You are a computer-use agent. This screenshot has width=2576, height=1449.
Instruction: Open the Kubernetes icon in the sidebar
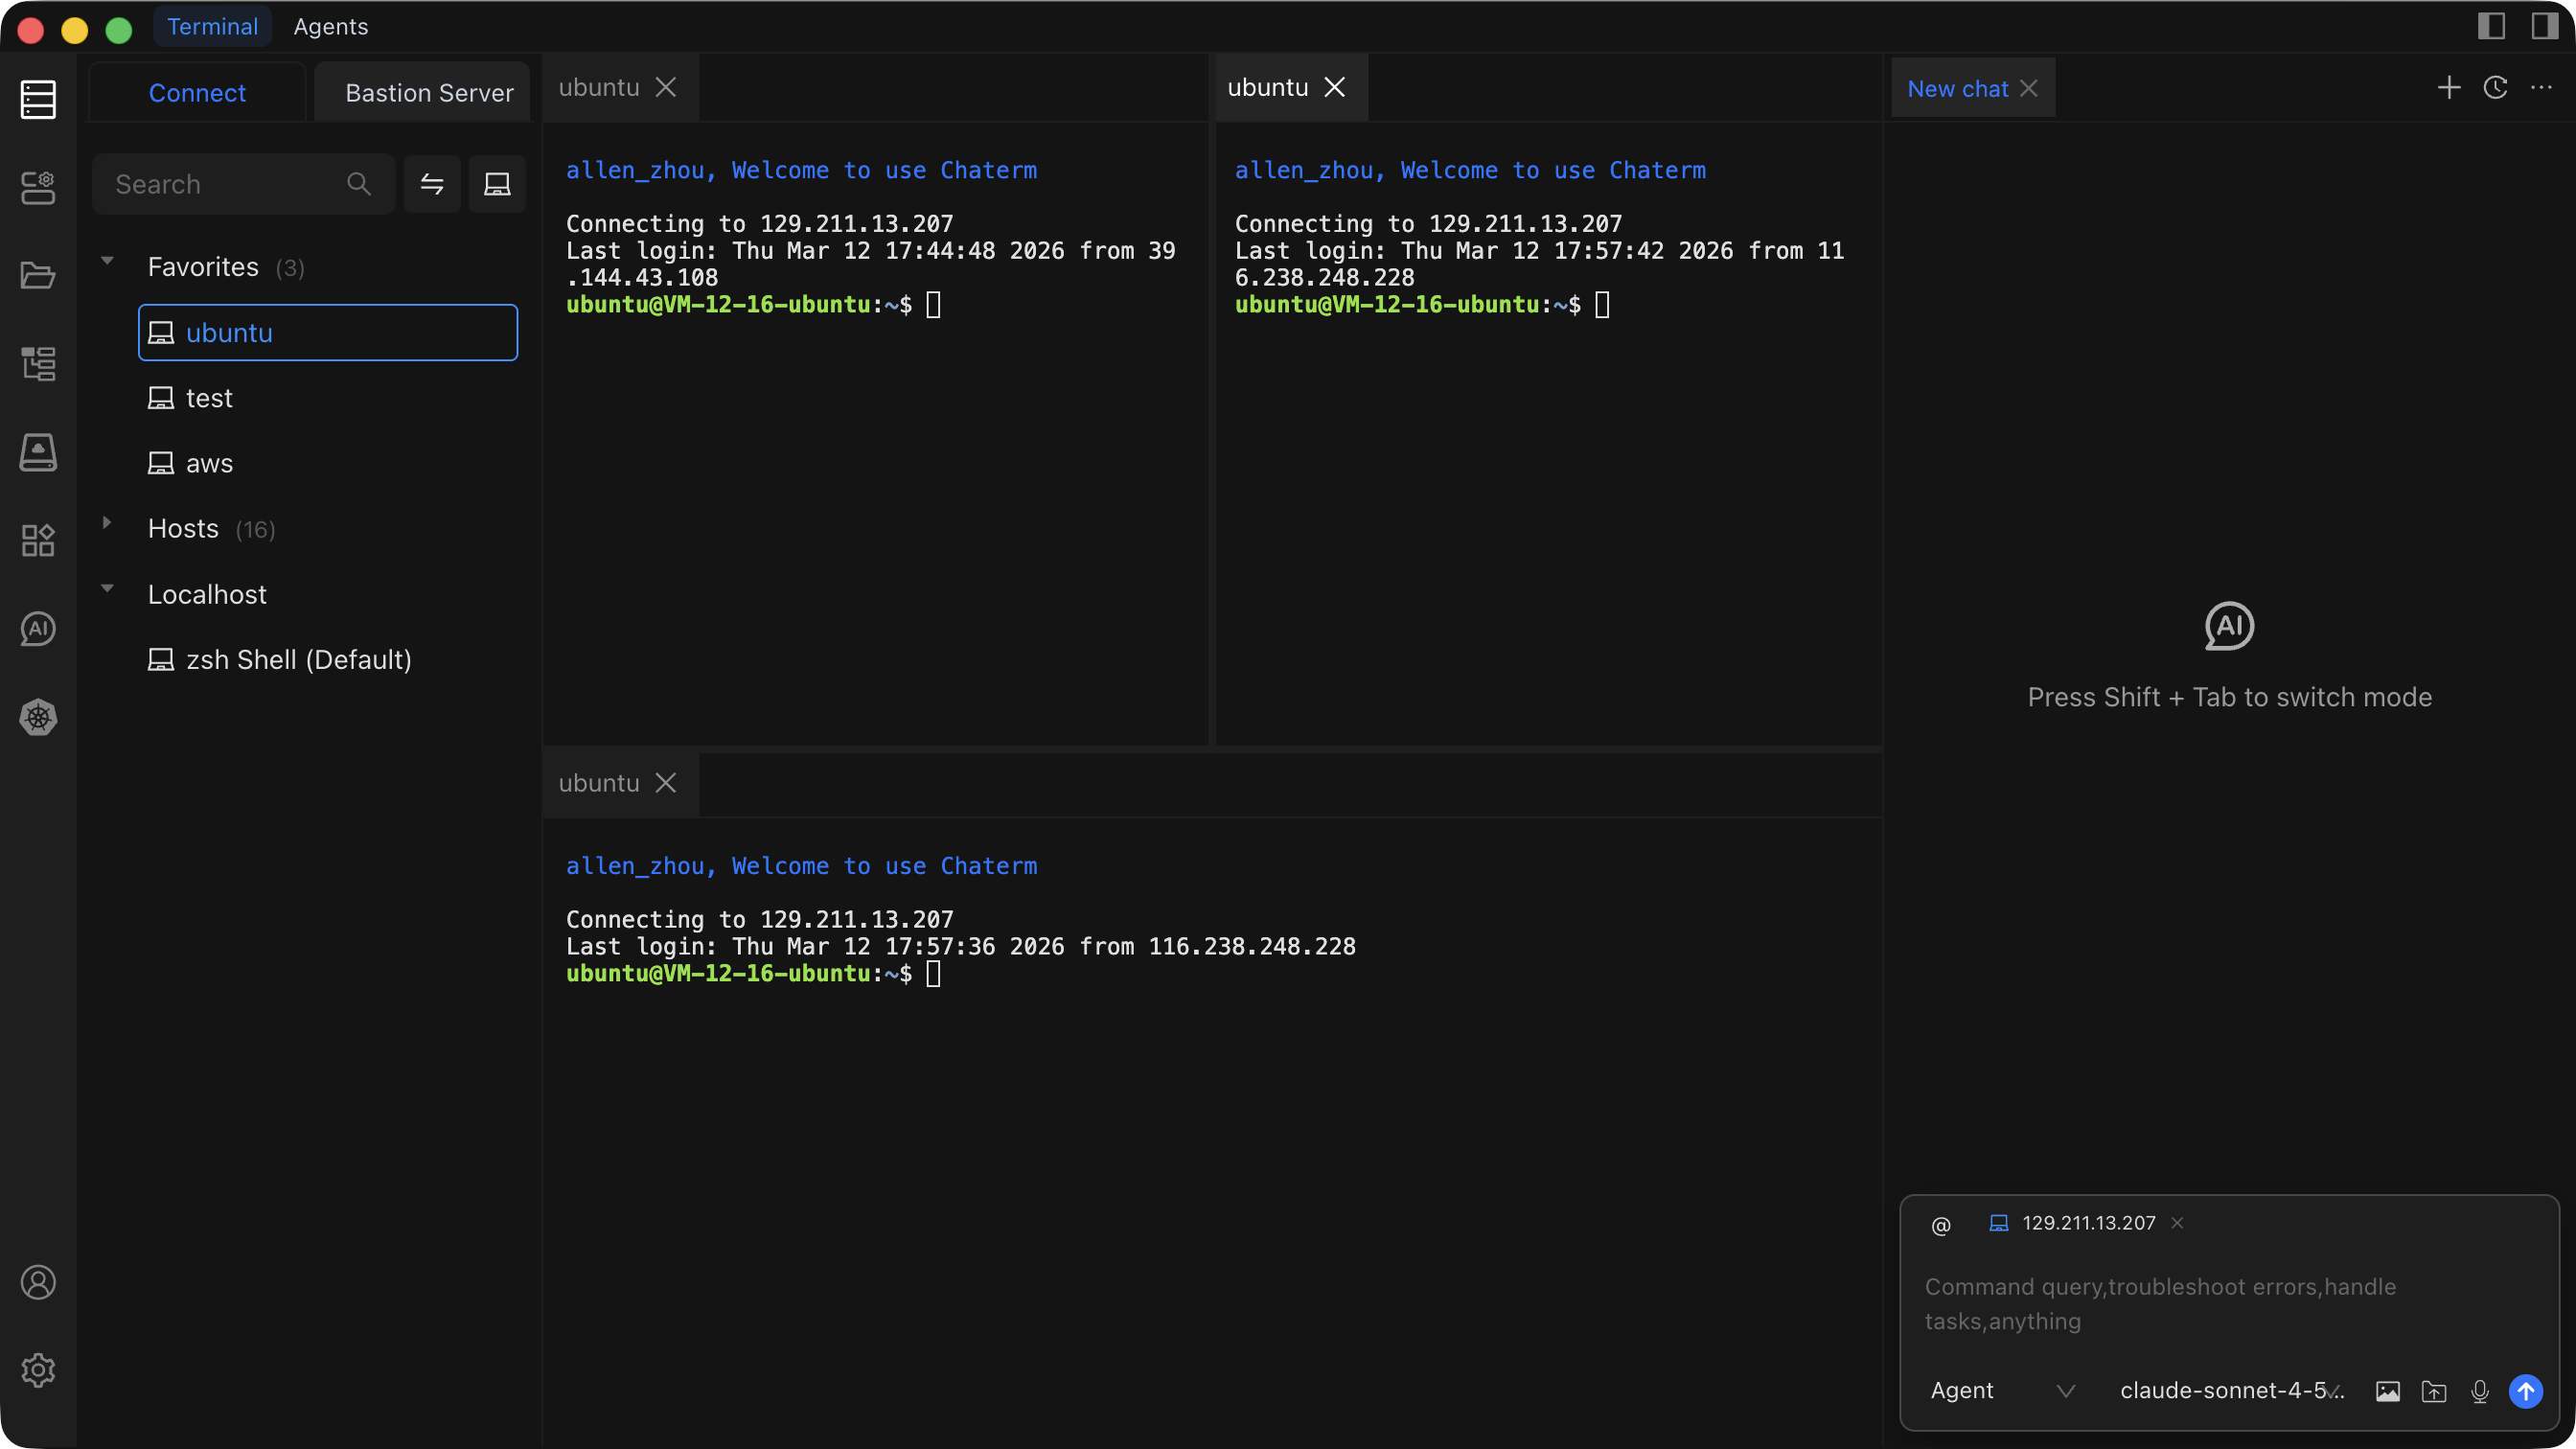pos(38,717)
